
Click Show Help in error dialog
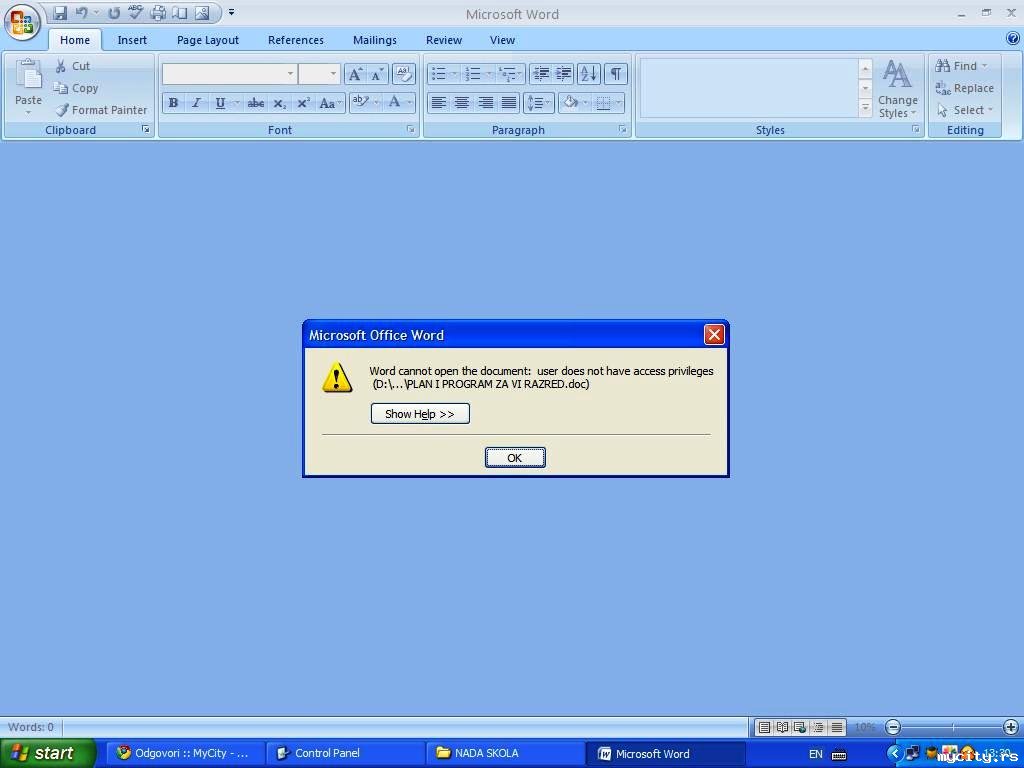point(420,413)
